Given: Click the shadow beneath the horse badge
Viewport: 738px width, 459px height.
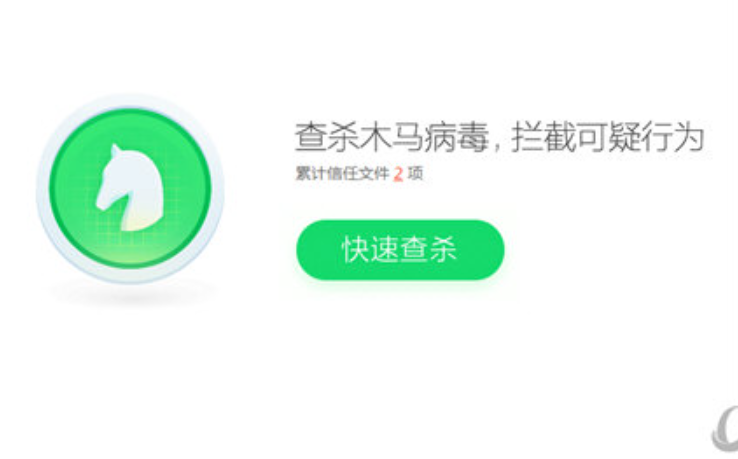Looking at the screenshot, I should [x=132, y=292].
